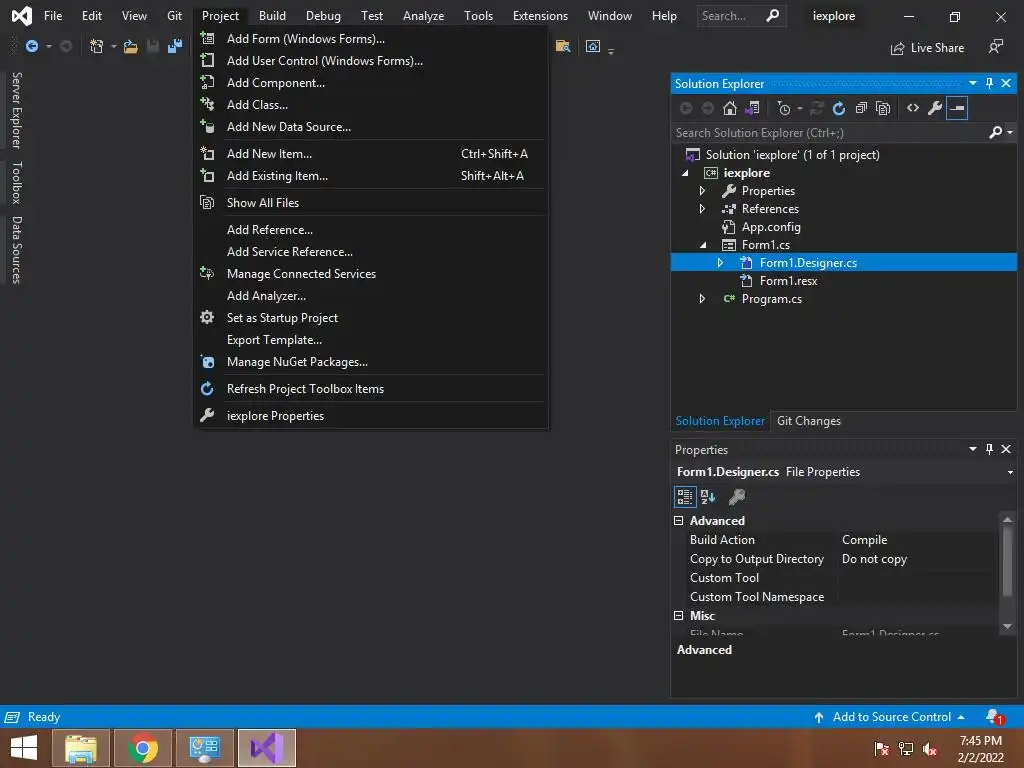Toggle Show All Files in Solution Explorer toolbar
The image size is (1024, 768).
click(883, 108)
